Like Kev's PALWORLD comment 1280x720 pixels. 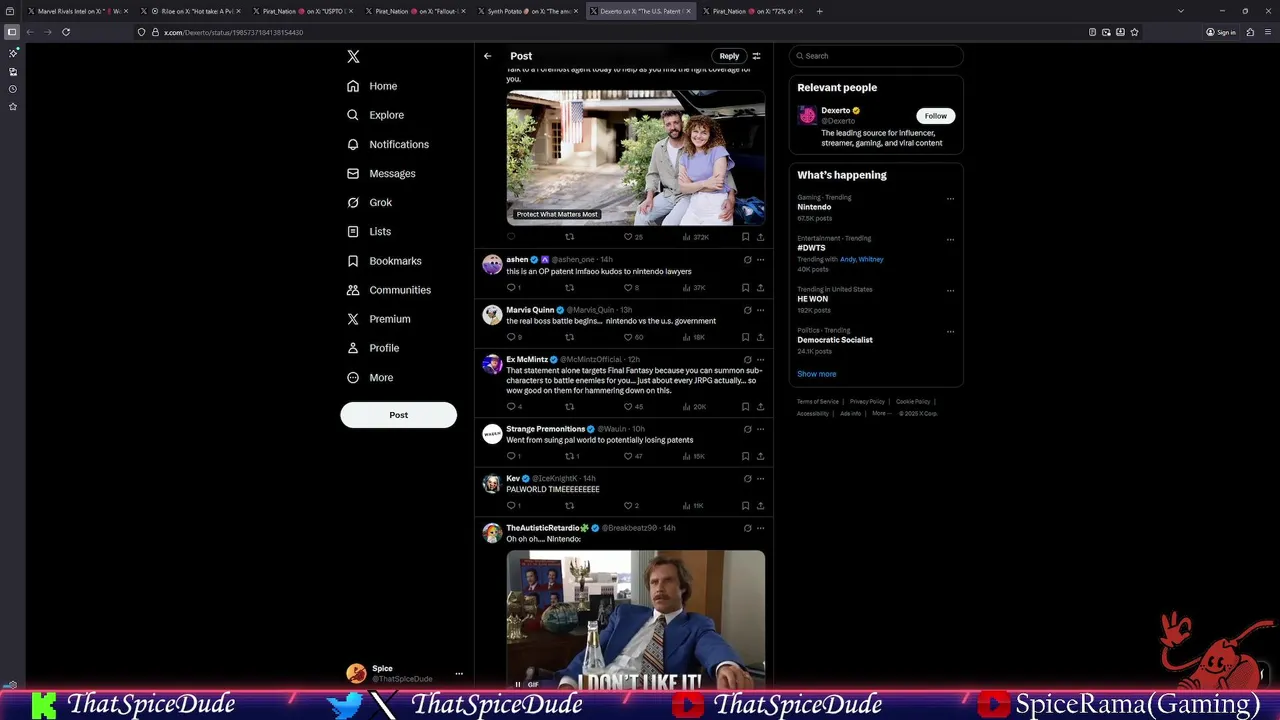point(628,506)
